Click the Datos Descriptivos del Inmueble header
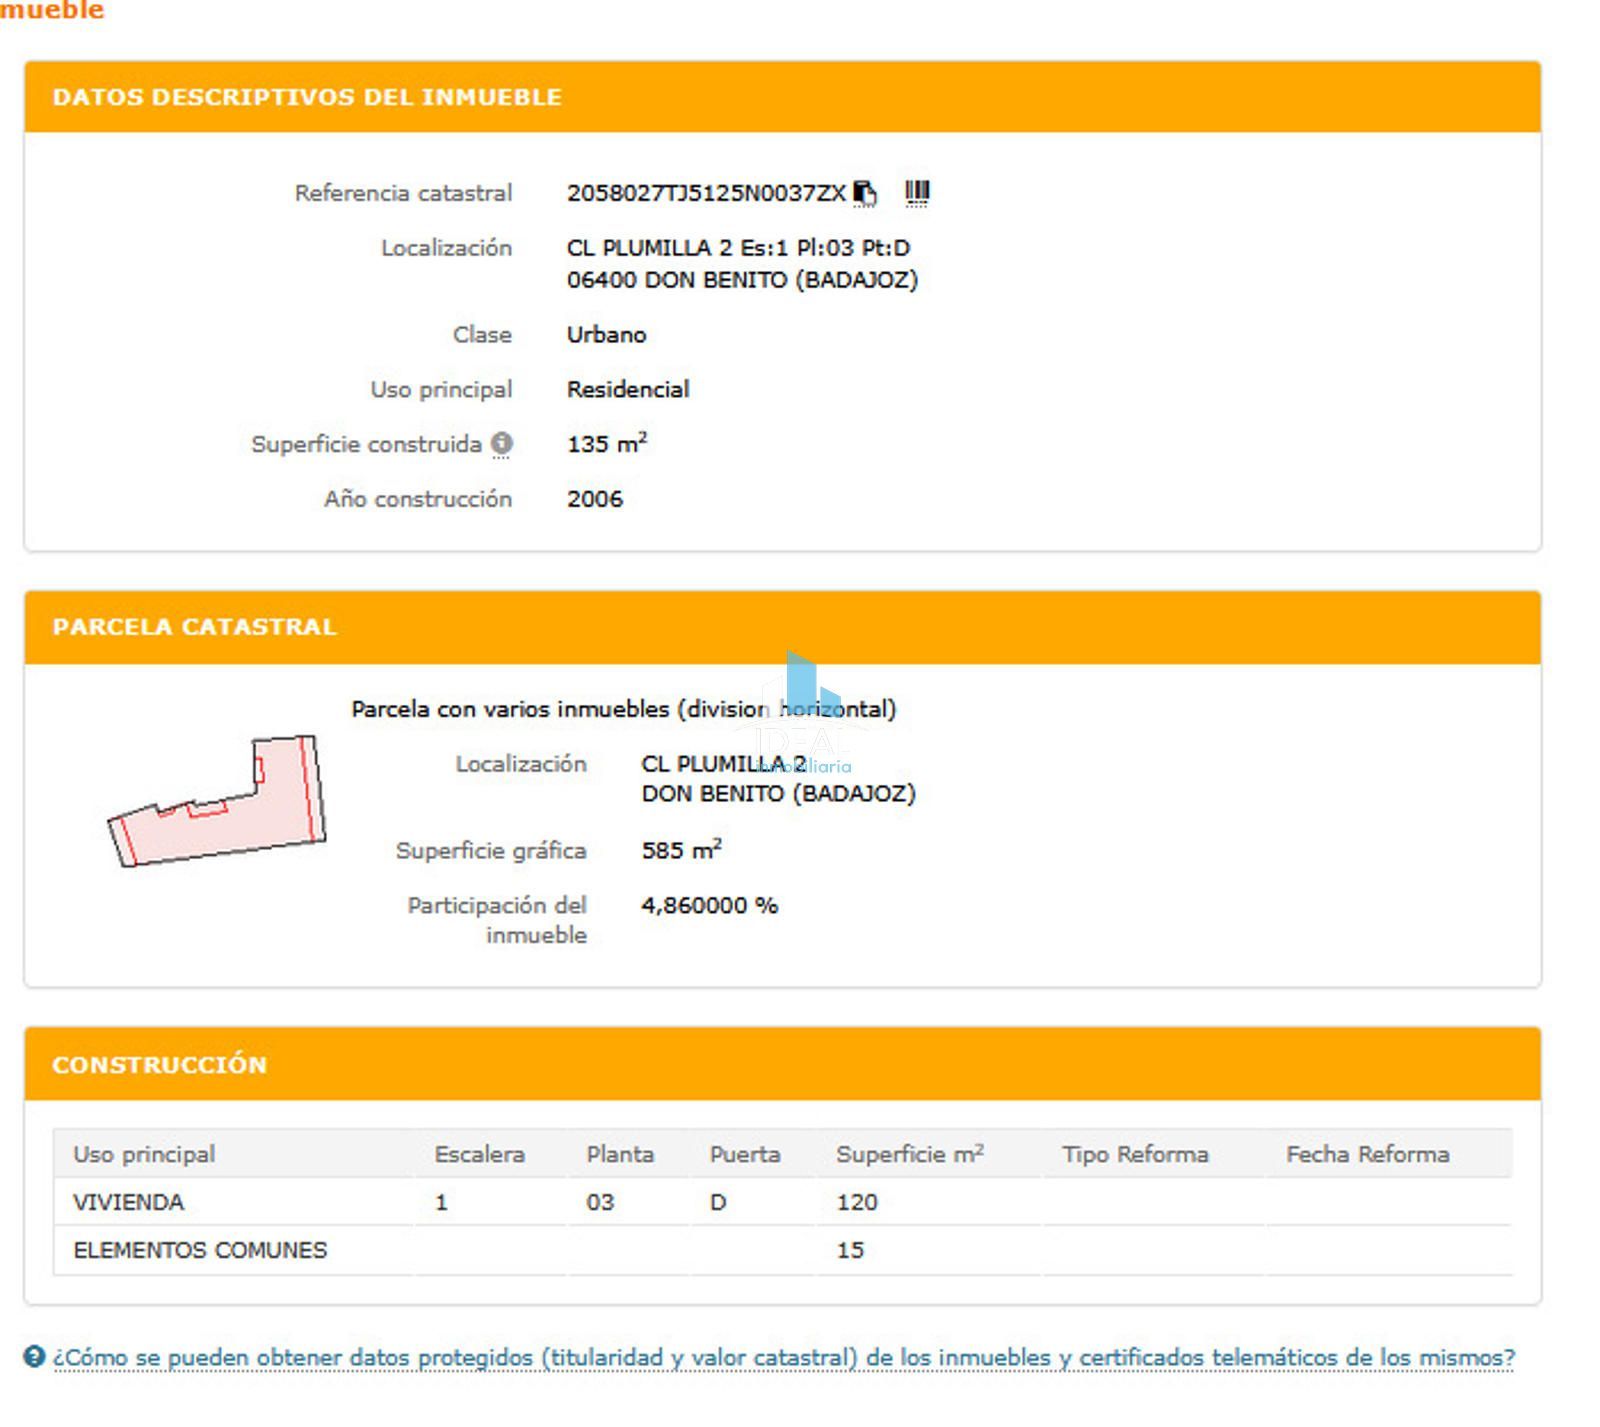Screen dimensions: 1600x1427 pos(307,97)
